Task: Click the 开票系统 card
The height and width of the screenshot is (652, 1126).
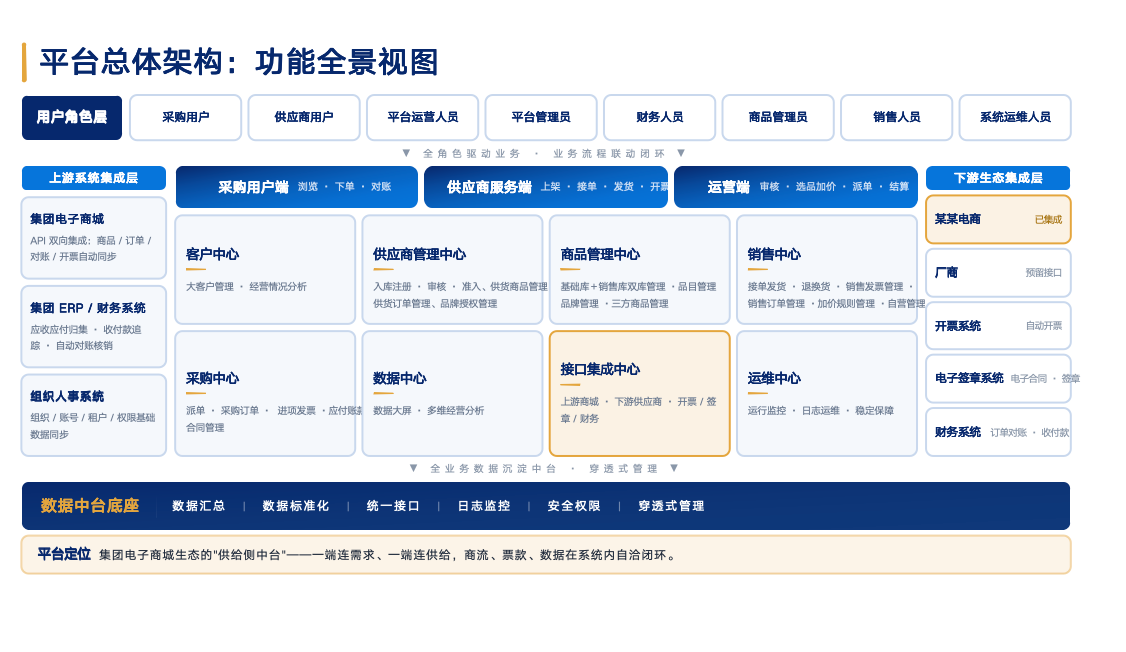Action: click(x=998, y=326)
